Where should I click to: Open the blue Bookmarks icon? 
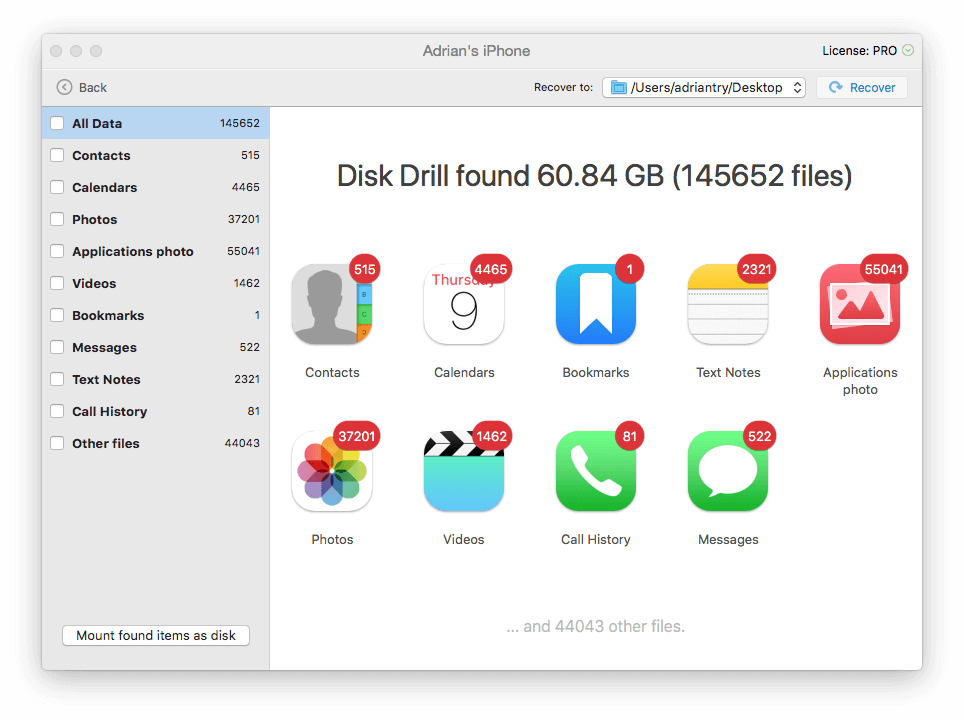tap(596, 304)
